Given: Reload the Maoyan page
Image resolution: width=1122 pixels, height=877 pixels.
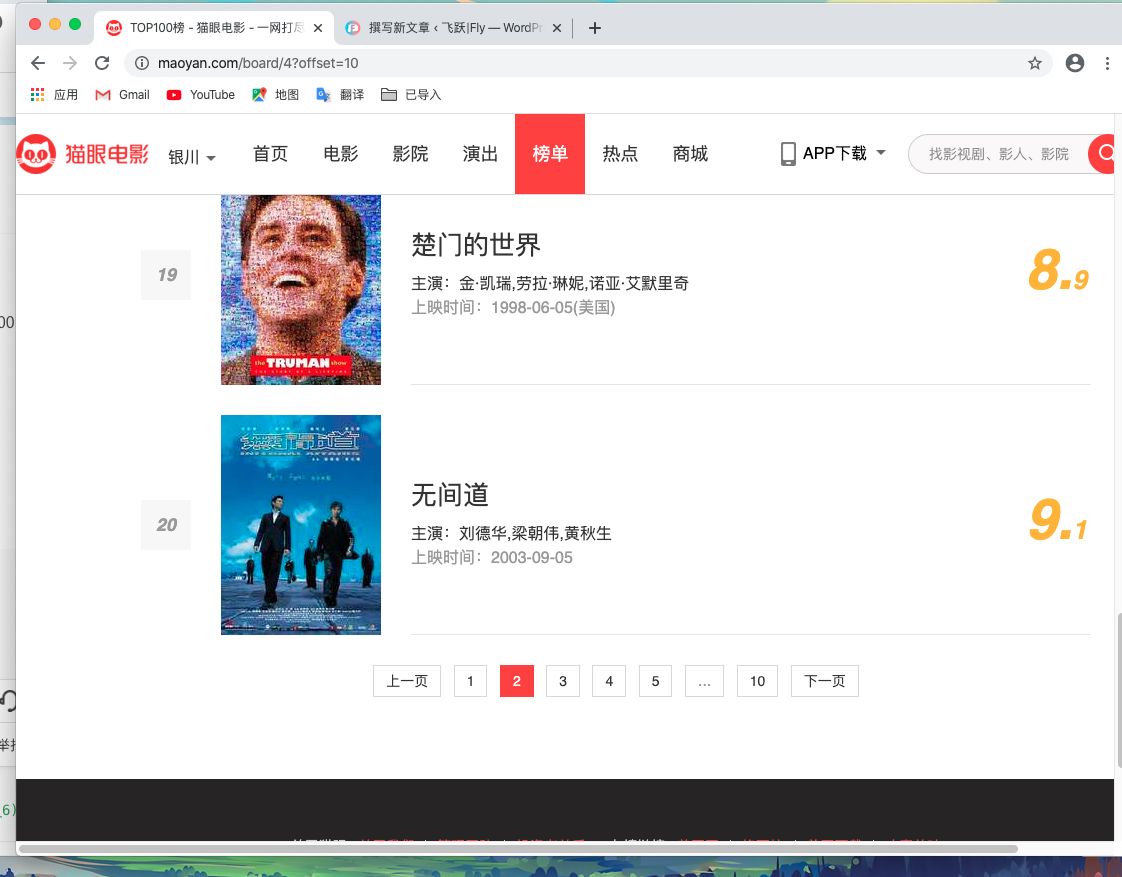Looking at the screenshot, I should tap(102, 63).
